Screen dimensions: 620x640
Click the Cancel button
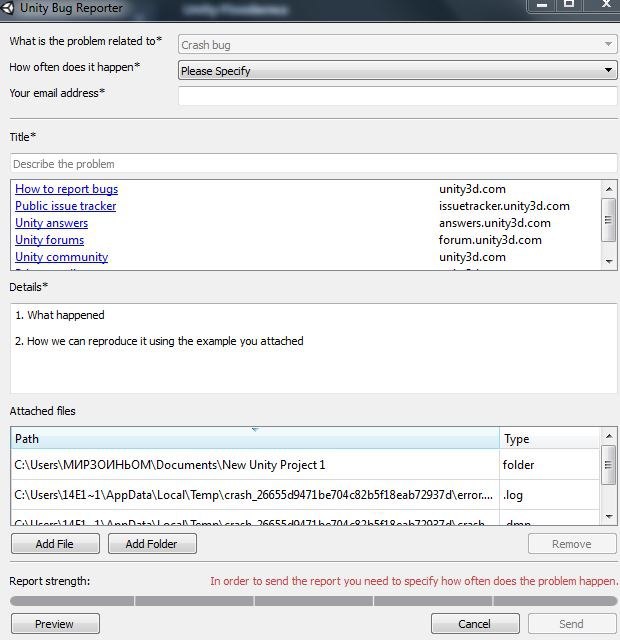coord(475,624)
